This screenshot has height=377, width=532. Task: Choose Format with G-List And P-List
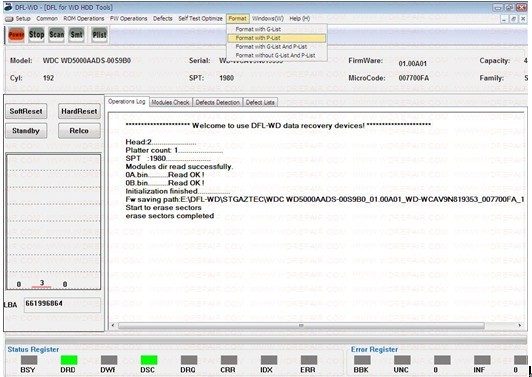pos(277,46)
